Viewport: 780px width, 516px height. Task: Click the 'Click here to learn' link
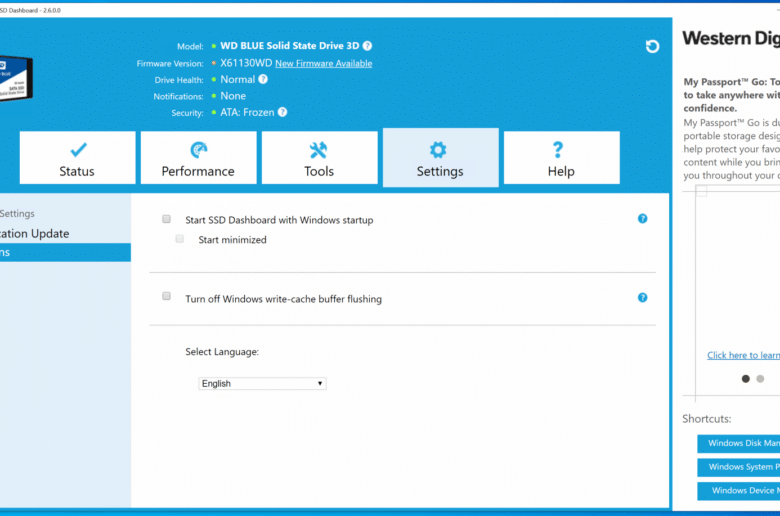(743, 355)
